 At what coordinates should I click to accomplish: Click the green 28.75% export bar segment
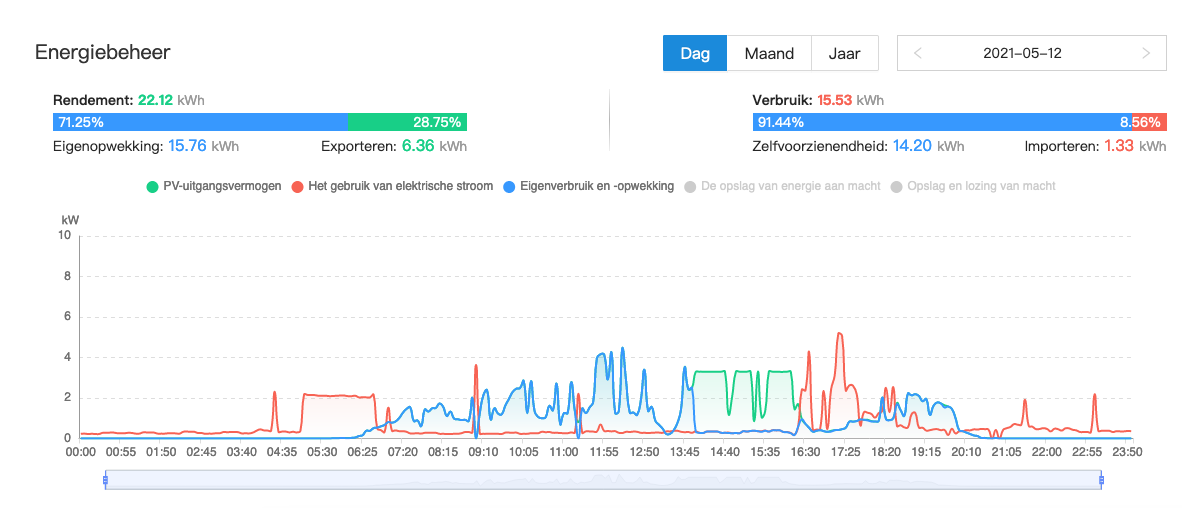point(407,122)
